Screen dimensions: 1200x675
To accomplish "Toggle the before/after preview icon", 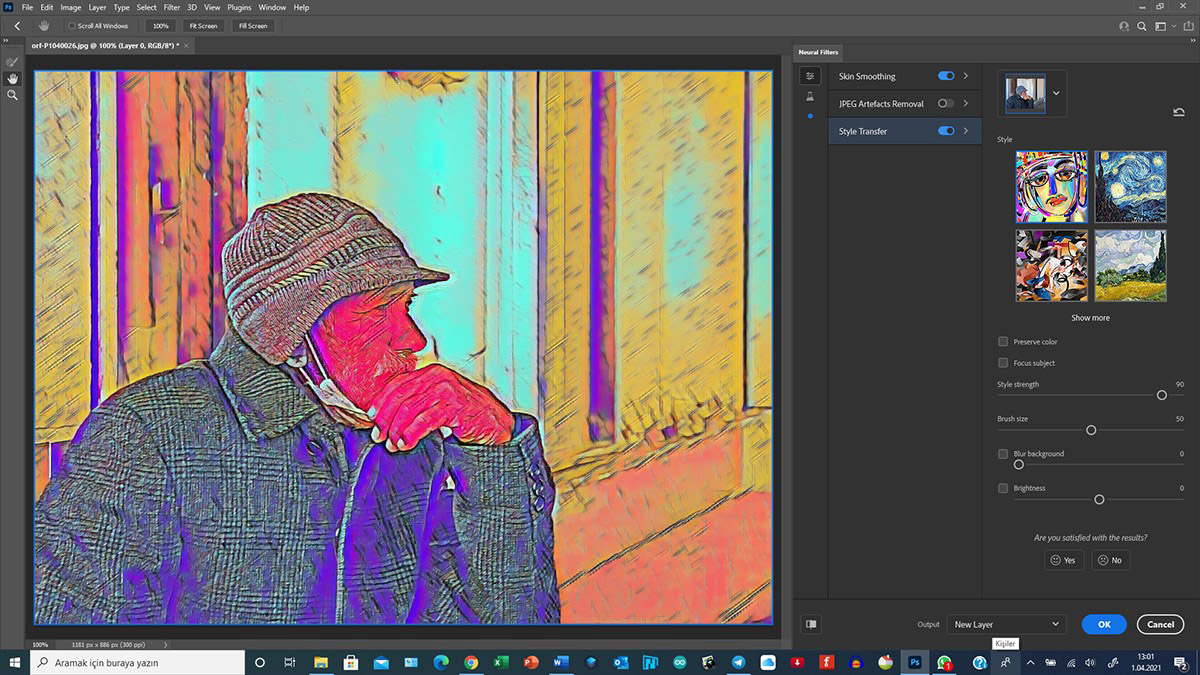I will tap(811, 624).
